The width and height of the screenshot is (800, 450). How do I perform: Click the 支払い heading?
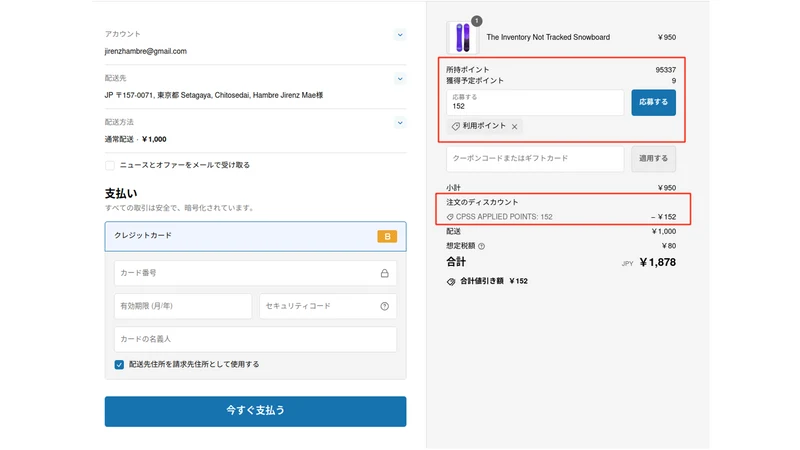(121, 193)
